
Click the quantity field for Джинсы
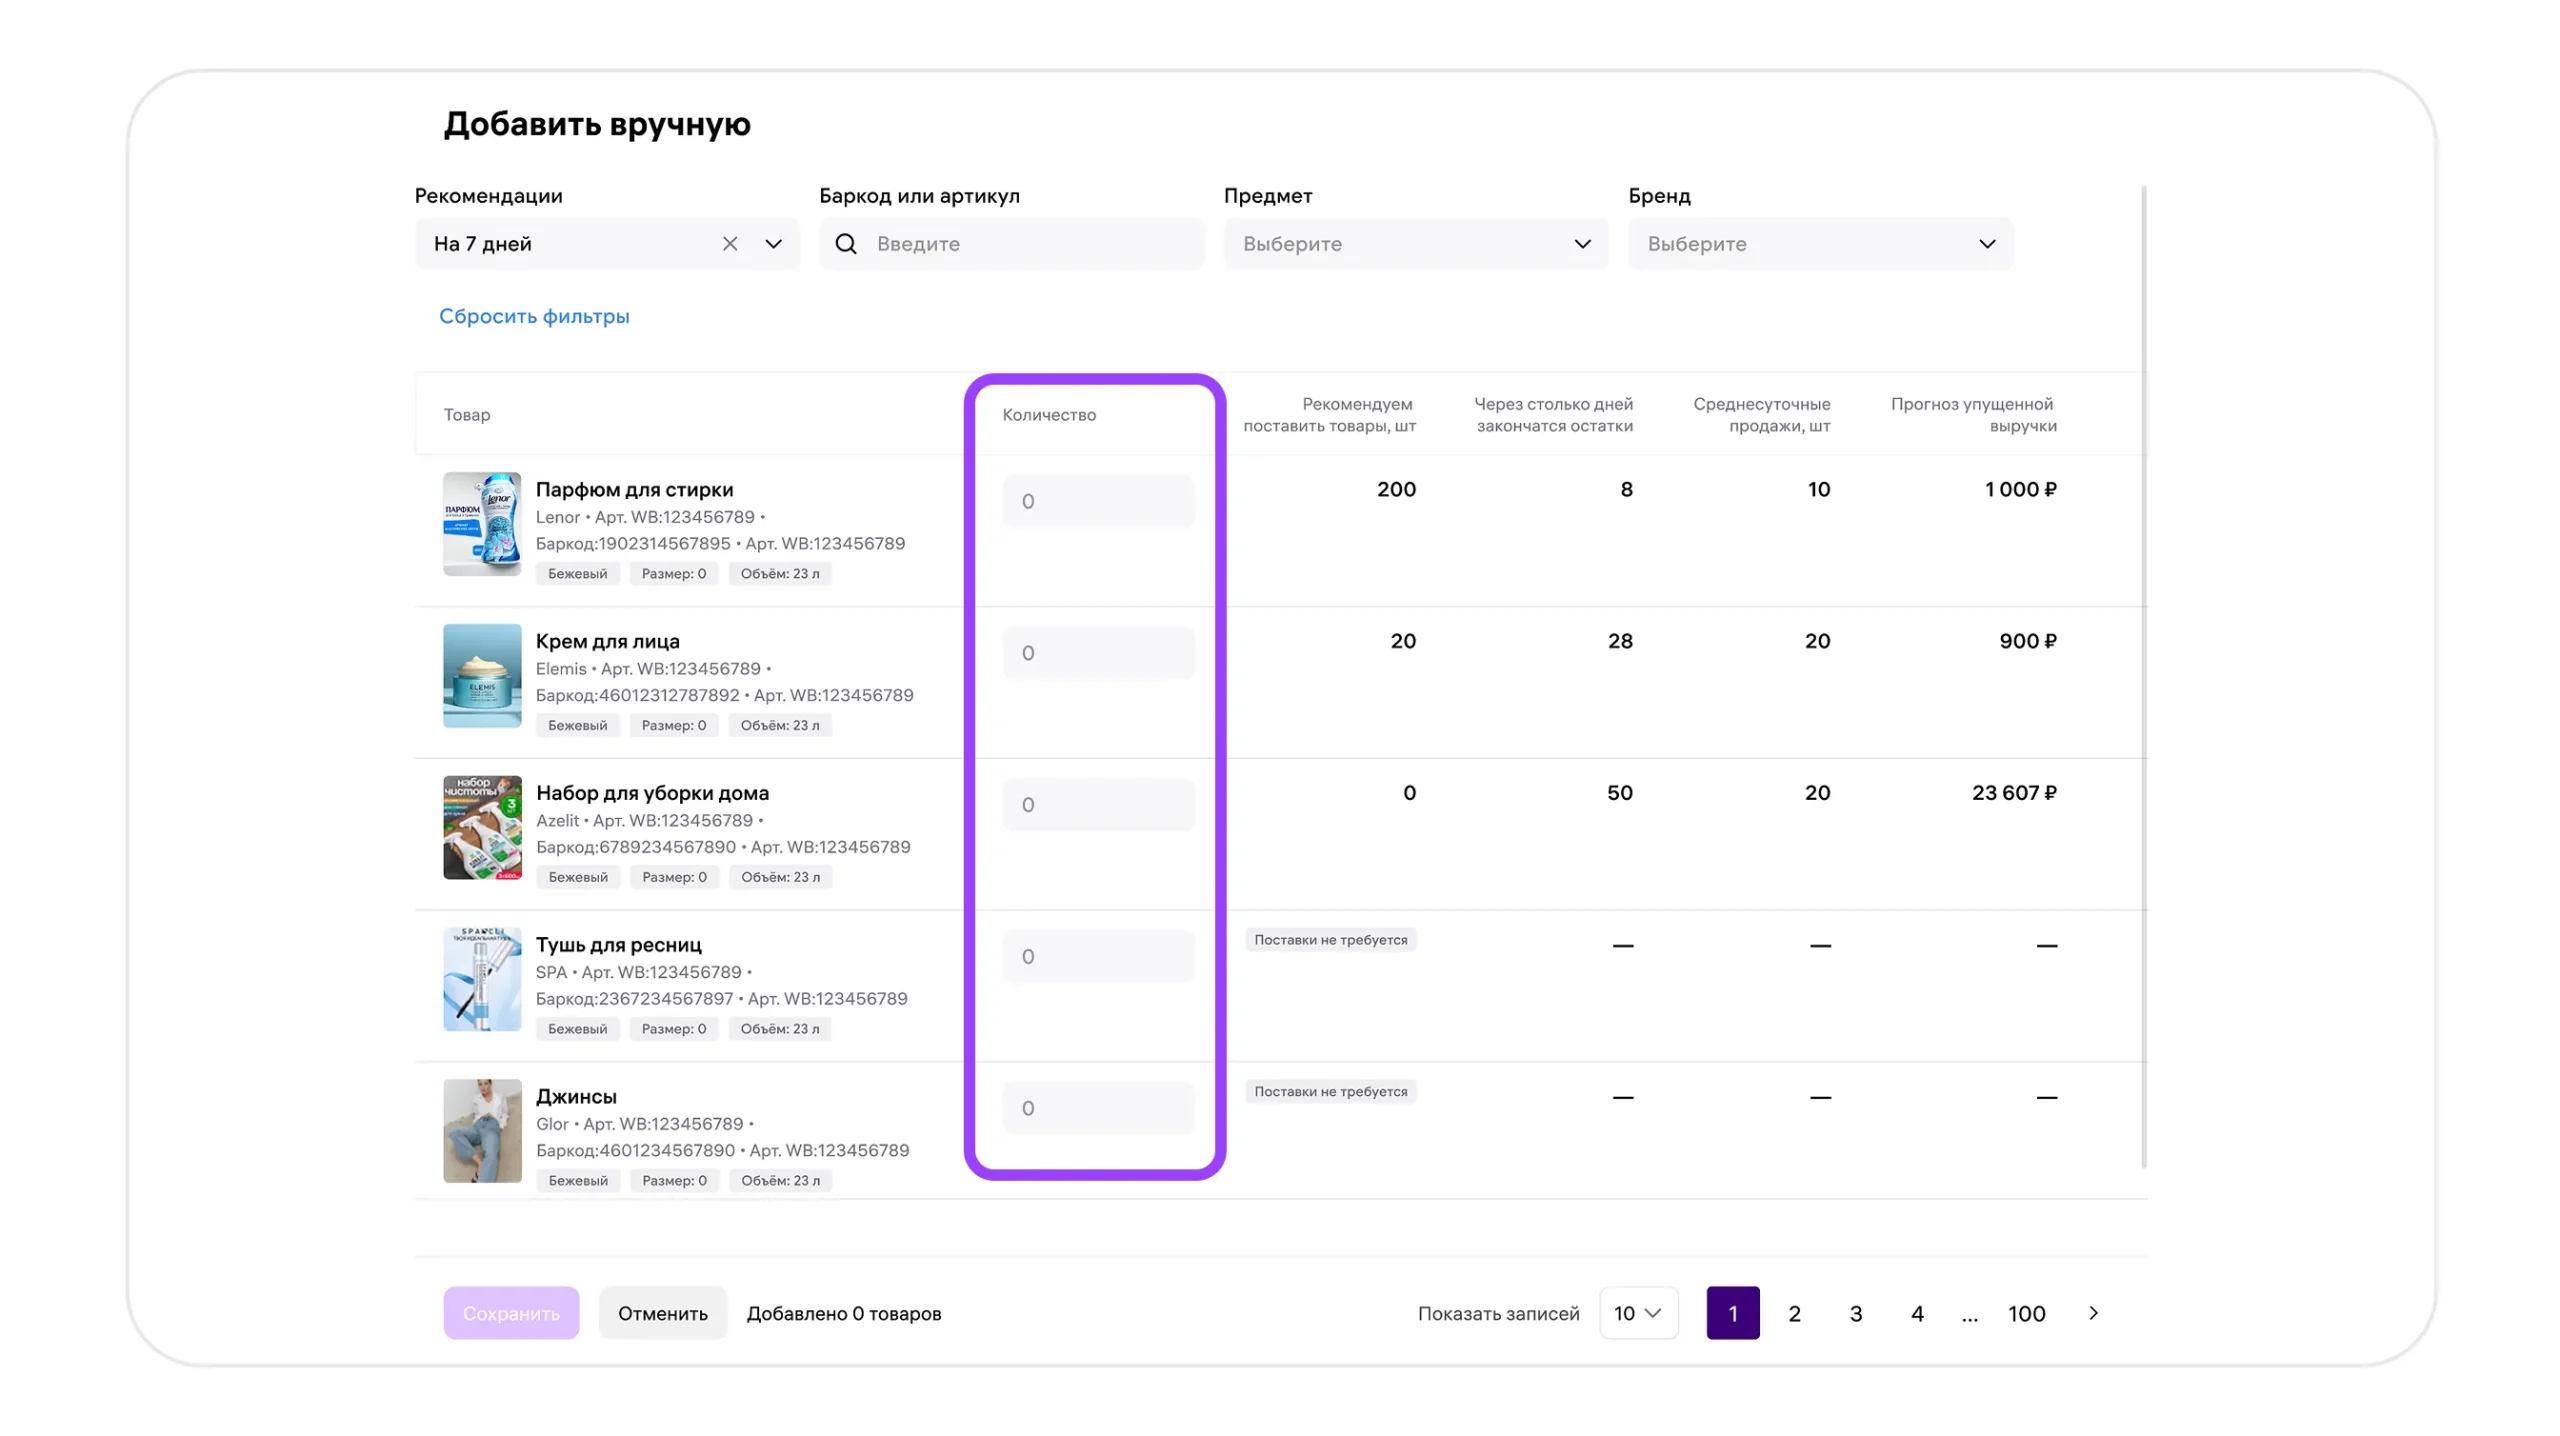[x=1098, y=1109]
